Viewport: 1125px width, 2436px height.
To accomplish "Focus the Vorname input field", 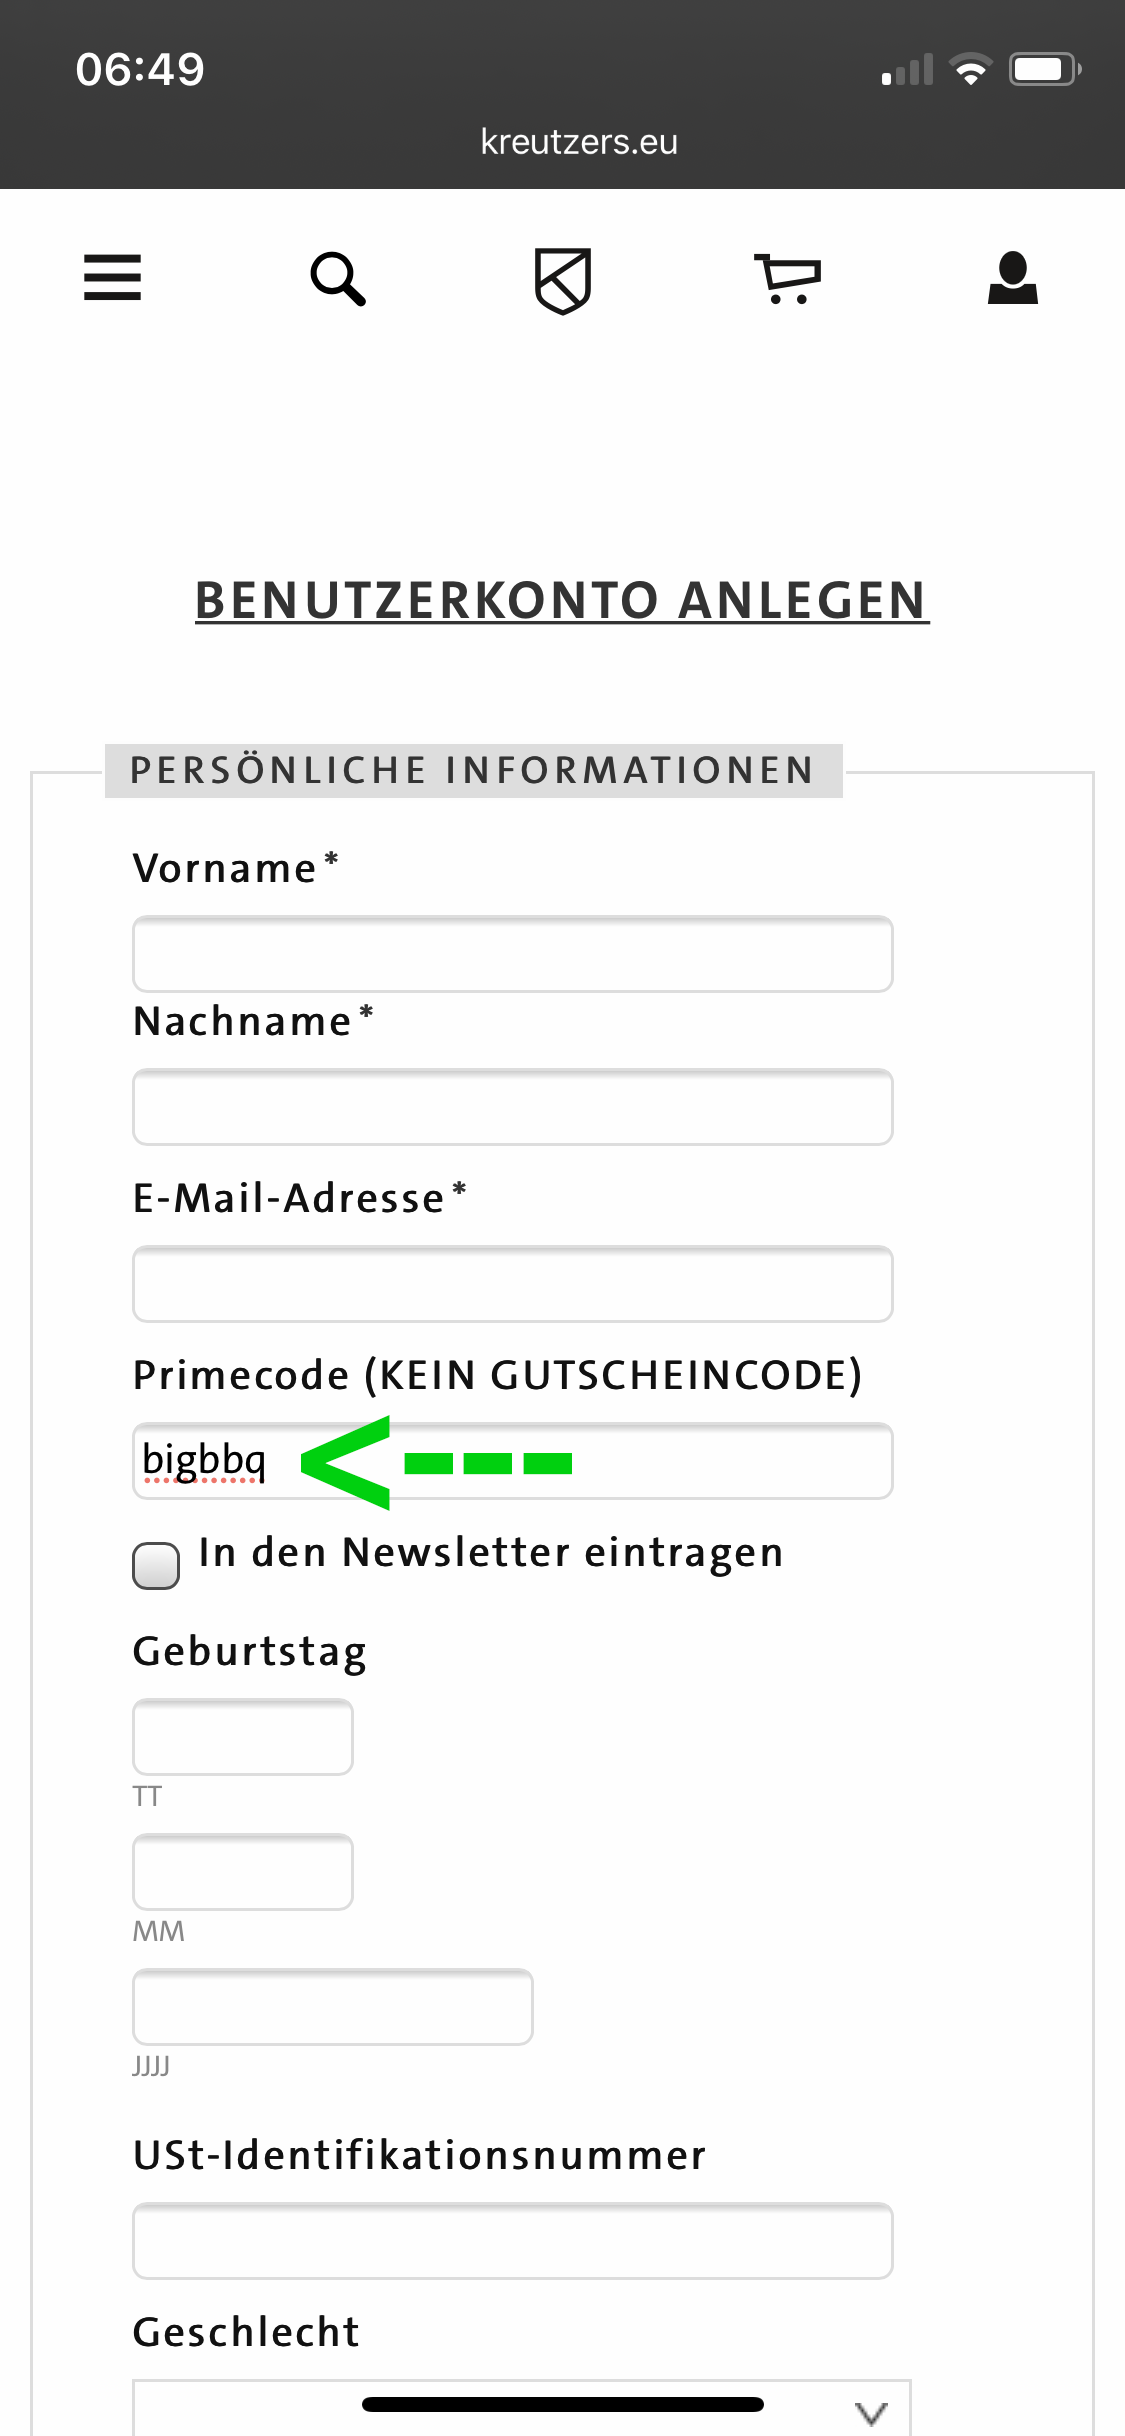I will [513, 954].
